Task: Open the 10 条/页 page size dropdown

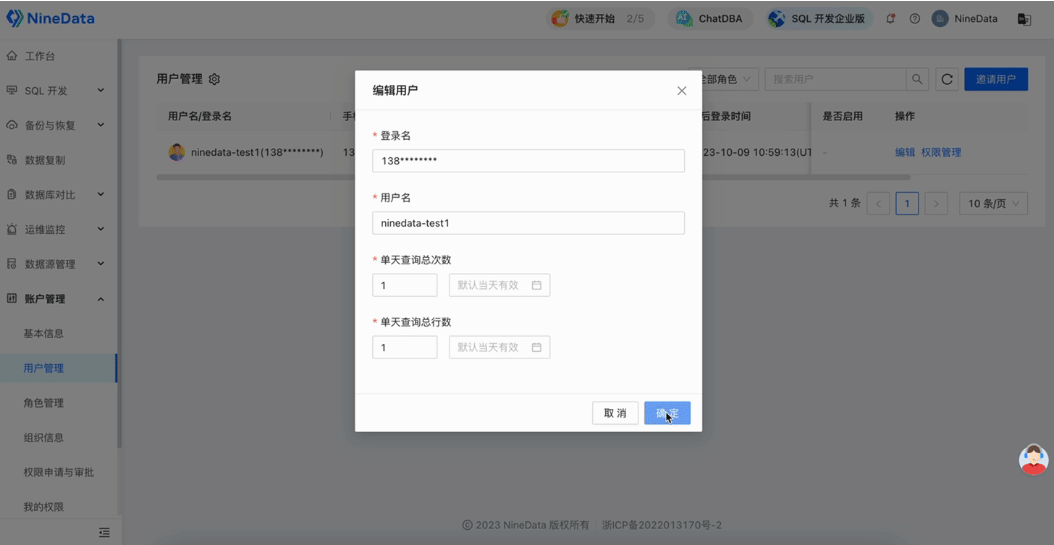Action: (x=992, y=204)
